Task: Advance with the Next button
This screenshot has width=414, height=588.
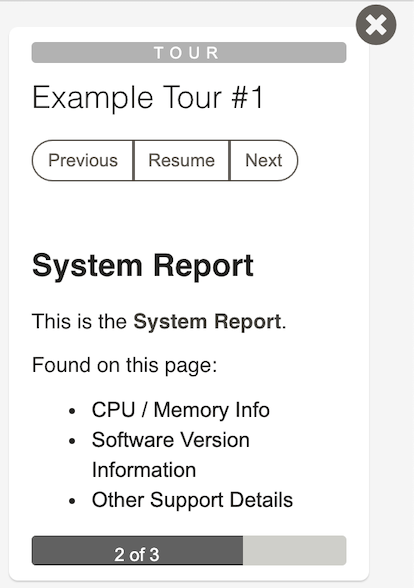Action: click(x=264, y=160)
